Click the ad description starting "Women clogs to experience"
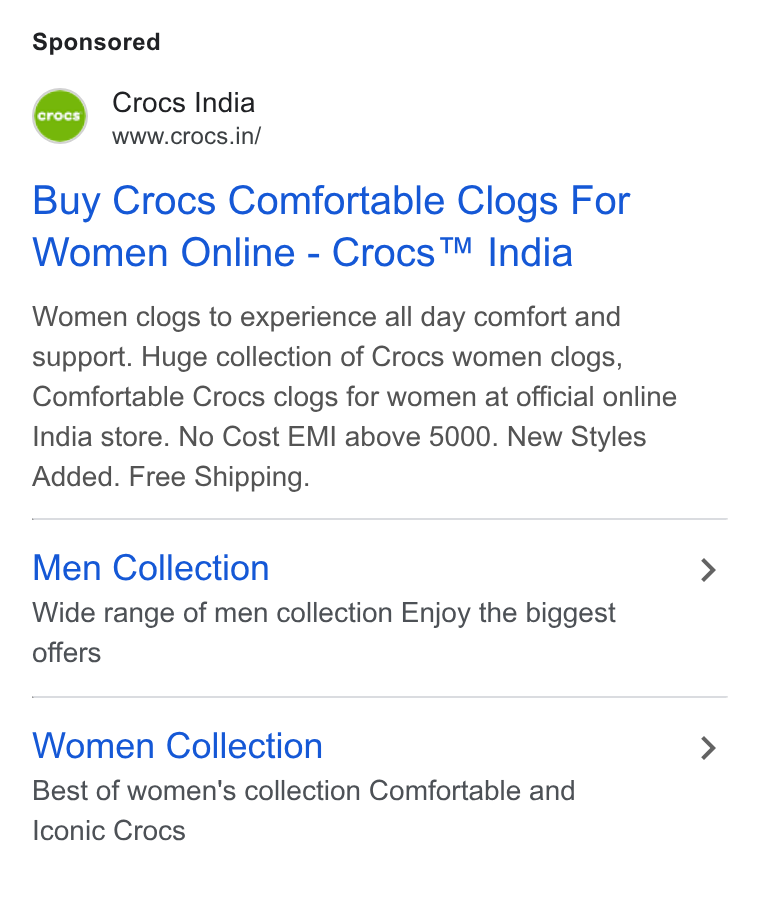Image resolution: width=760 pixels, height=898 pixels. coord(355,396)
